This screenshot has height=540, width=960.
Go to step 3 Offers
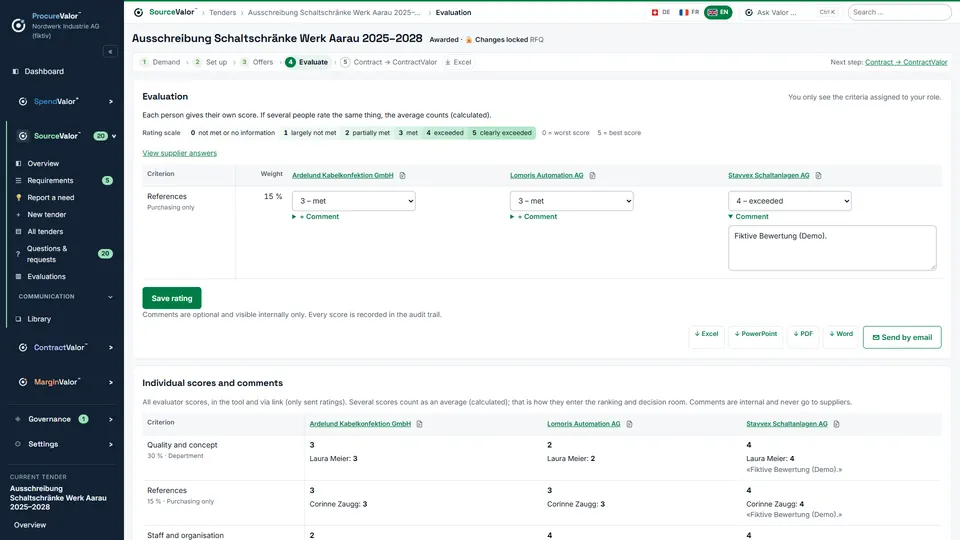point(257,62)
